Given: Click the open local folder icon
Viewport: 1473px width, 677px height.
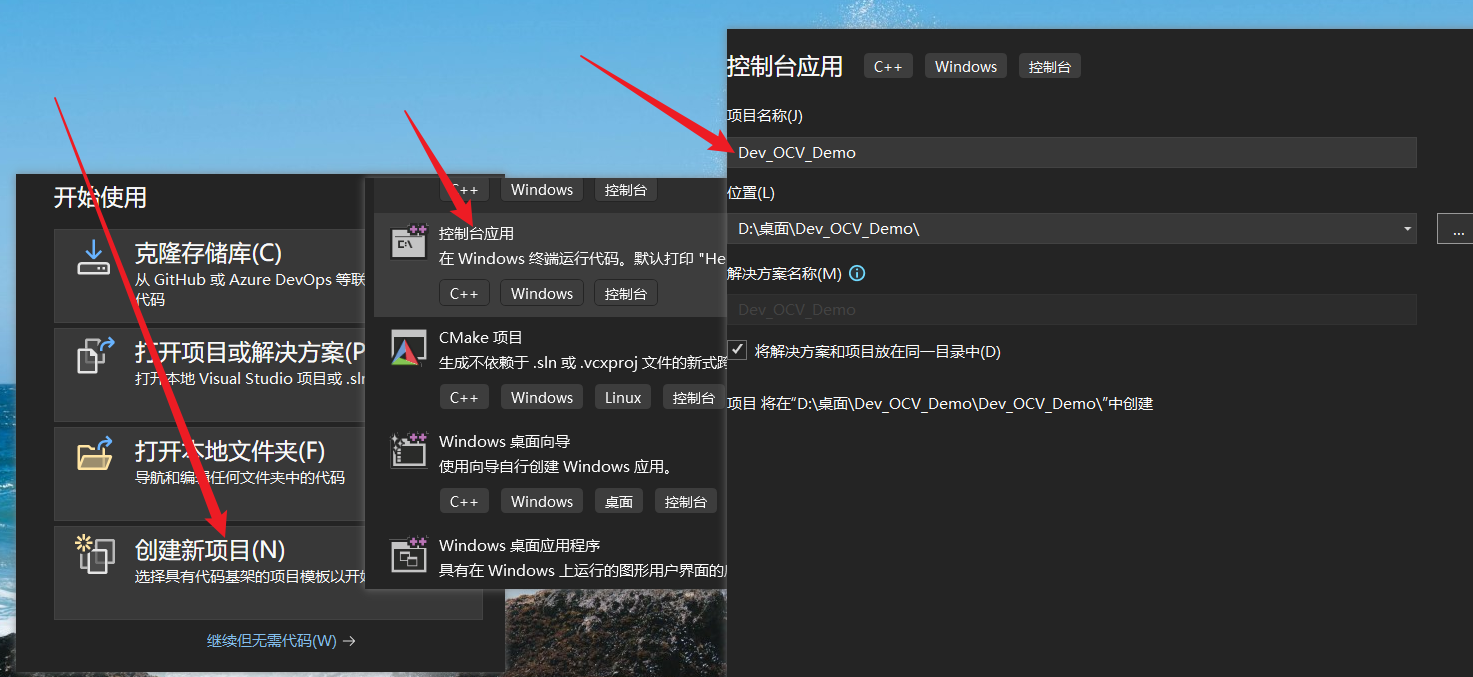Looking at the screenshot, I should coord(96,453).
